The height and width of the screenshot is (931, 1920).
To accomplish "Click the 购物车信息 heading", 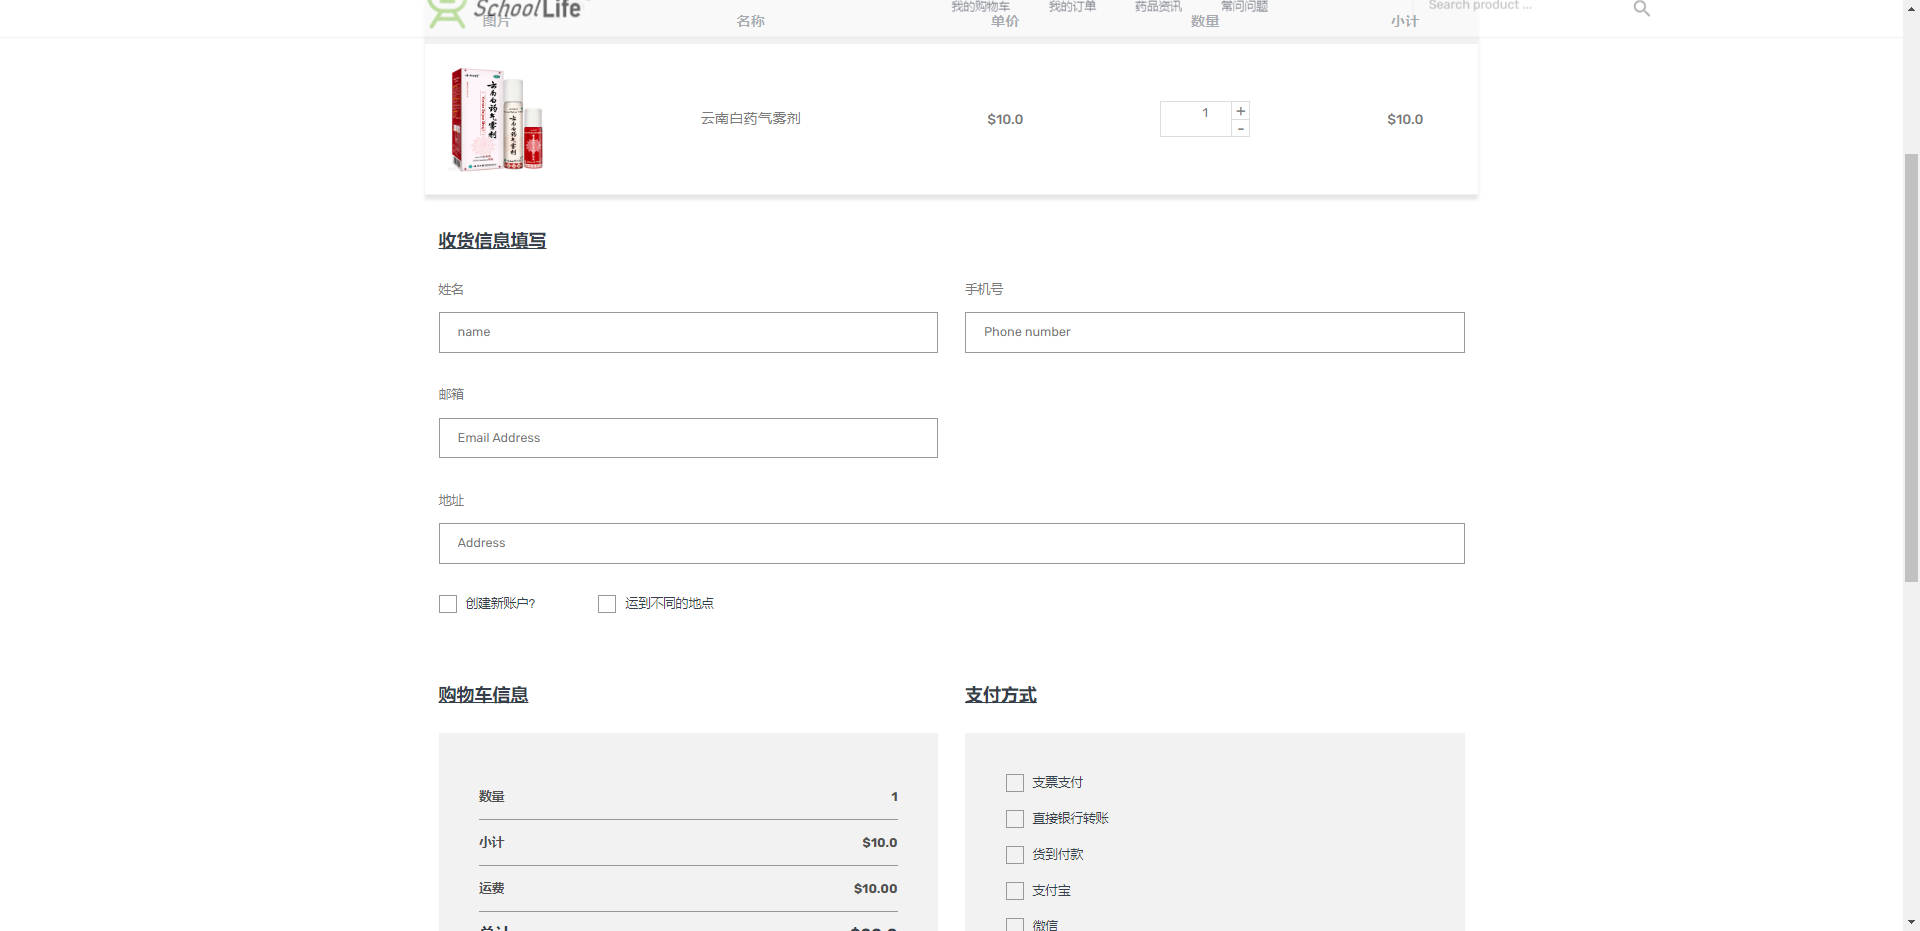I will coord(483,695).
